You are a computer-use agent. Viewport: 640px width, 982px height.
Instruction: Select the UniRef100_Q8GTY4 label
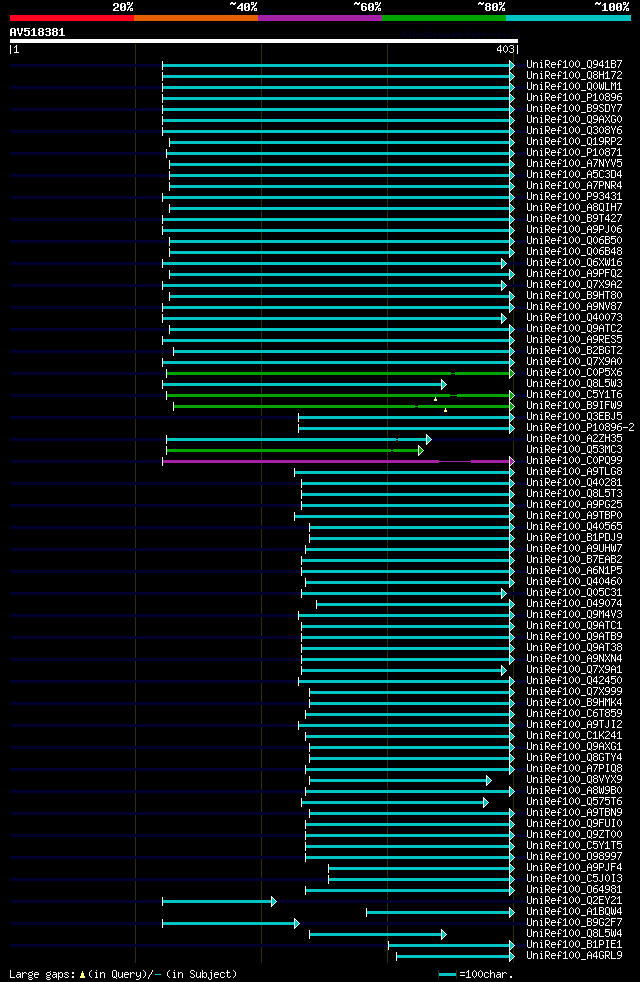(x=574, y=758)
